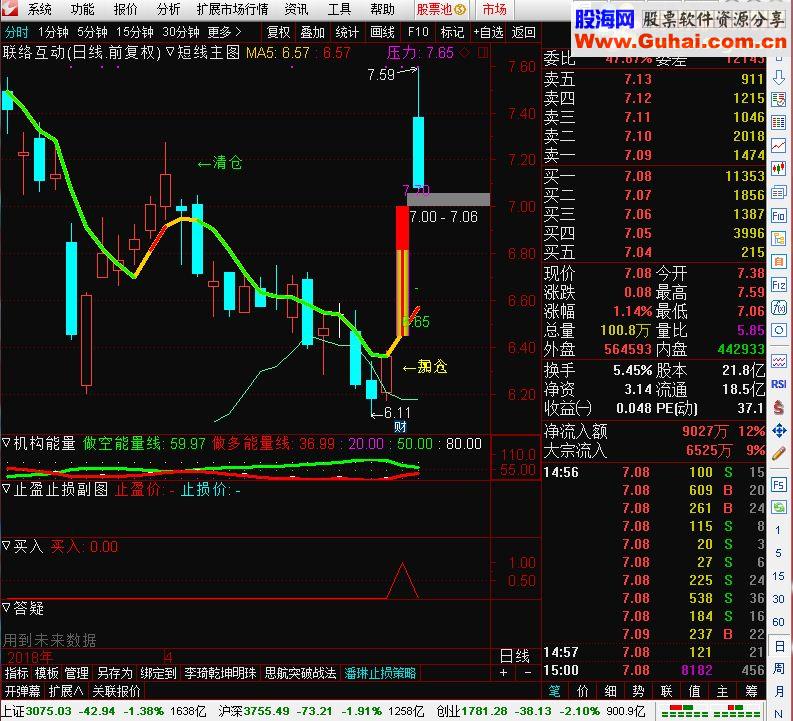Image resolution: width=793 pixels, height=721 pixels.
Task: Open the 报价 menu
Action: click(125, 9)
